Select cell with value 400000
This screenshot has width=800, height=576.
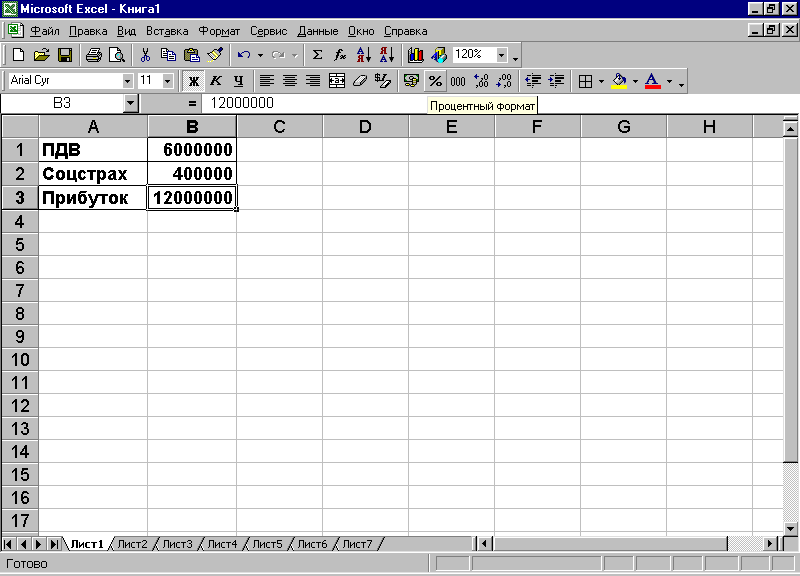(x=192, y=173)
